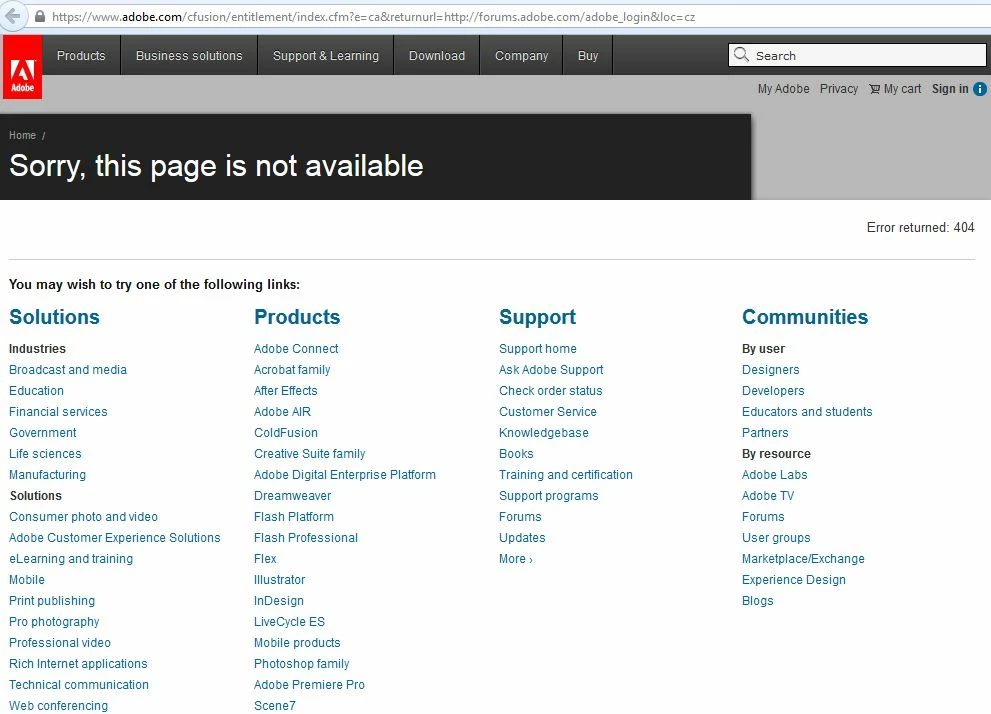Open the Manufacturing link
This screenshot has height=714, width=991.
(x=47, y=475)
